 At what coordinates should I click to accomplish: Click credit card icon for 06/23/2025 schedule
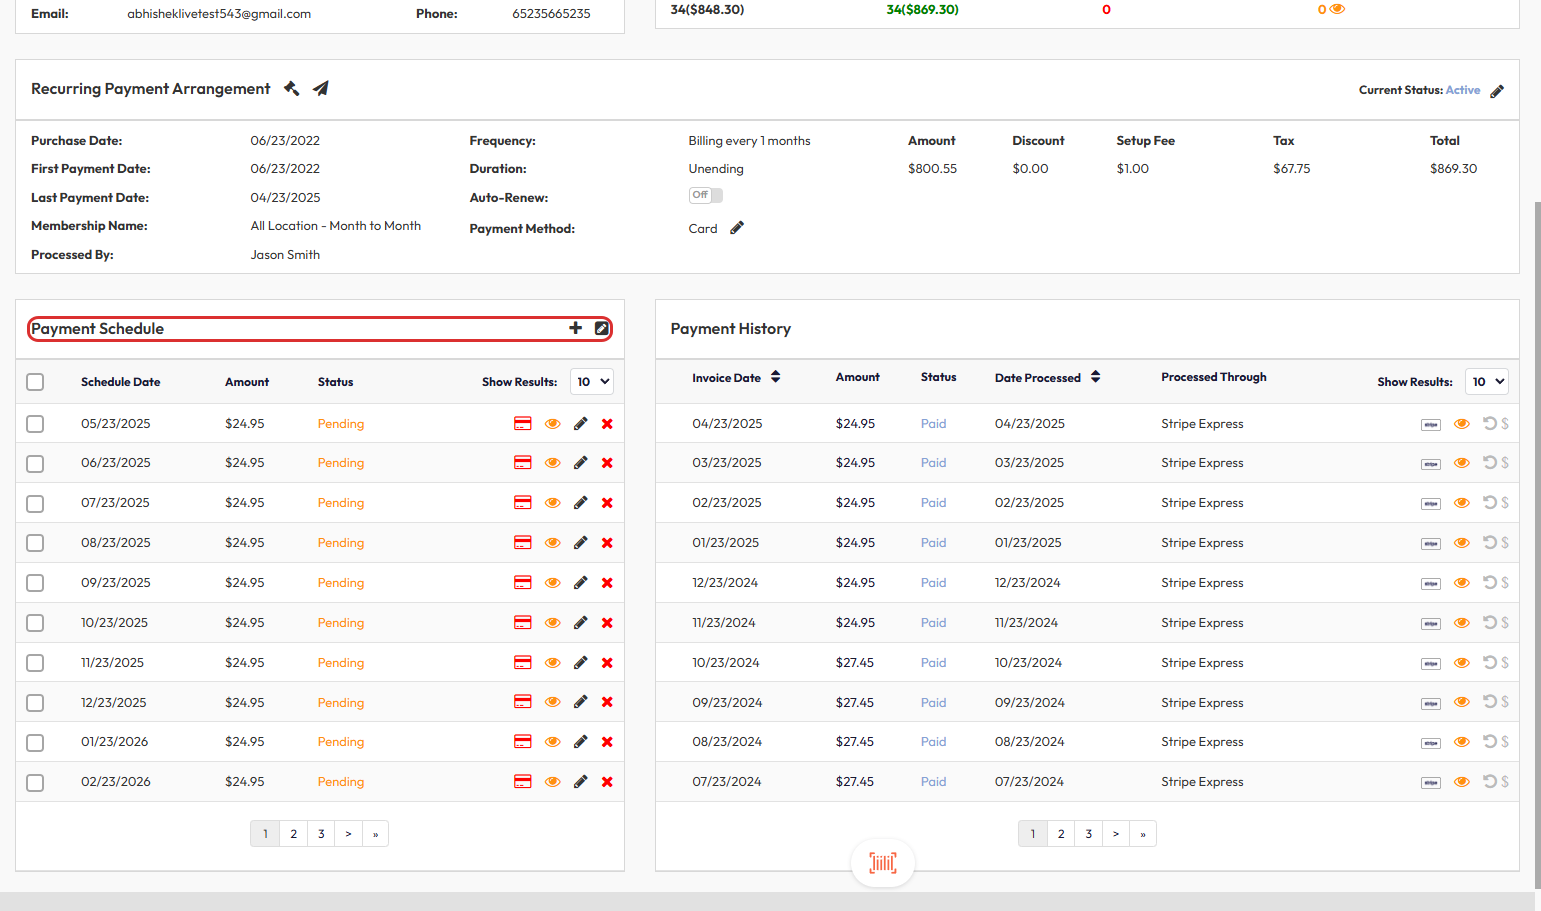pyautogui.click(x=522, y=463)
